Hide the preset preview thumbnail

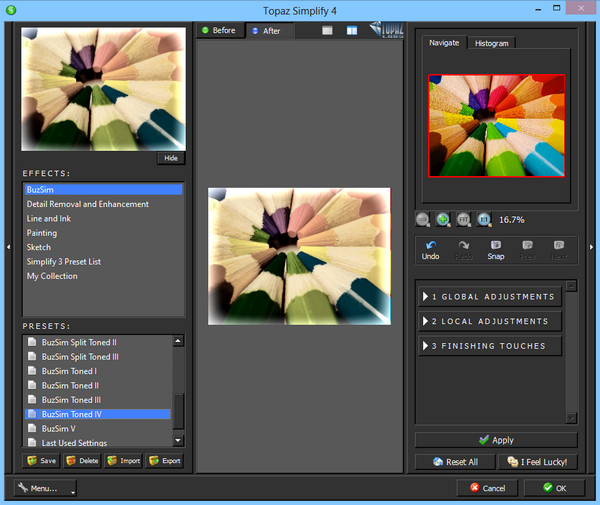[170, 158]
